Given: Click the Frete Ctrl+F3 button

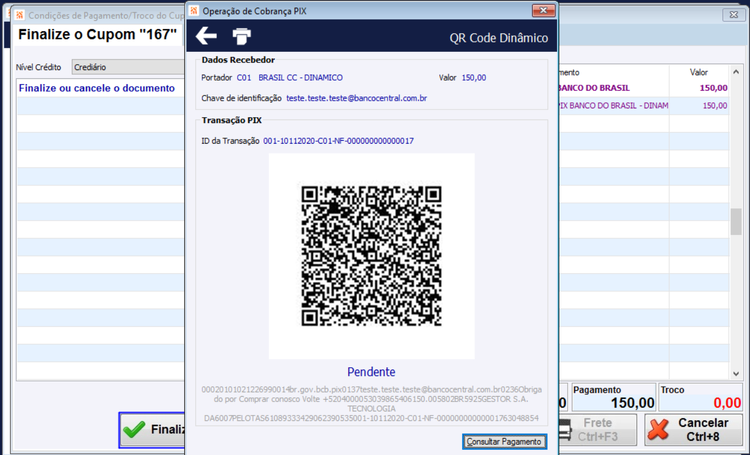Looking at the screenshot, I should point(598,429).
